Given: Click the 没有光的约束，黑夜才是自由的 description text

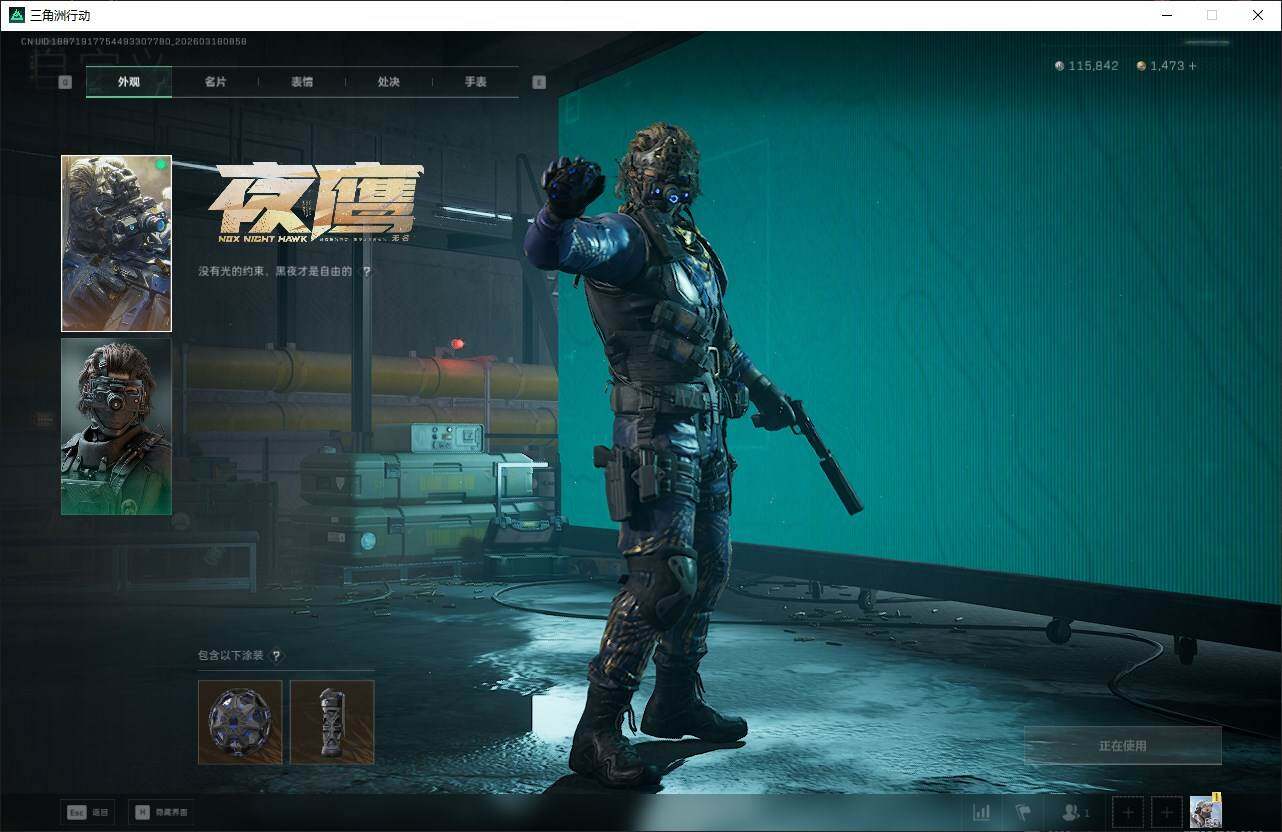Looking at the screenshot, I should (x=275, y=271).
